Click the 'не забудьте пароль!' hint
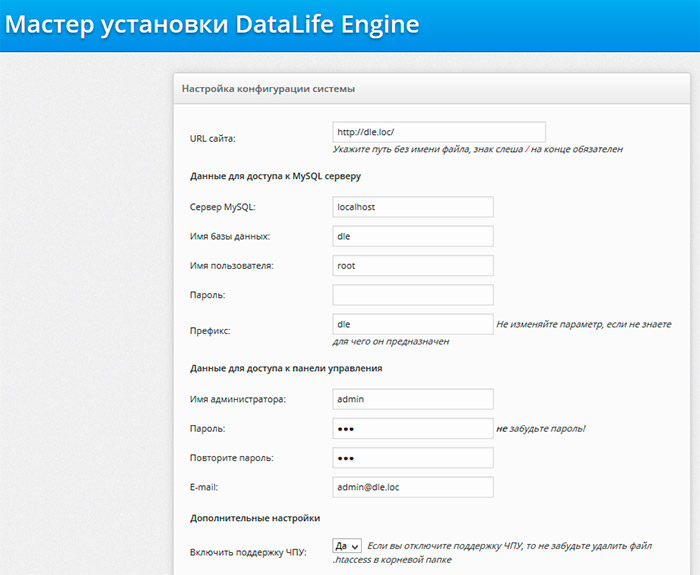The height and width of the screenshot is (575, 700). click(541, 429)
